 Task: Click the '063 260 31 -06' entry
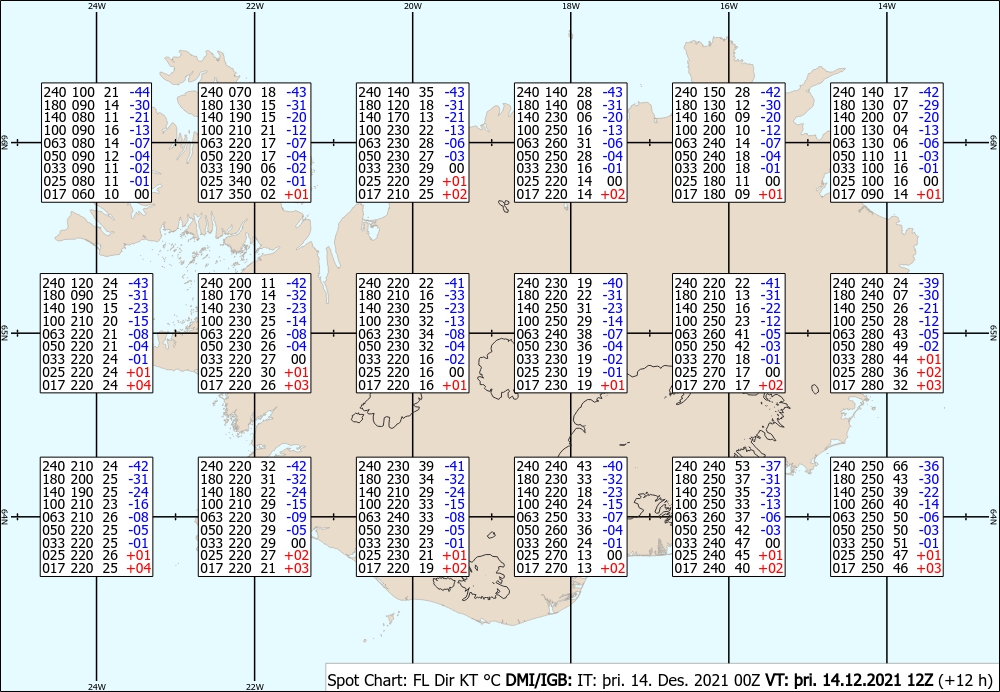(571, 143)
